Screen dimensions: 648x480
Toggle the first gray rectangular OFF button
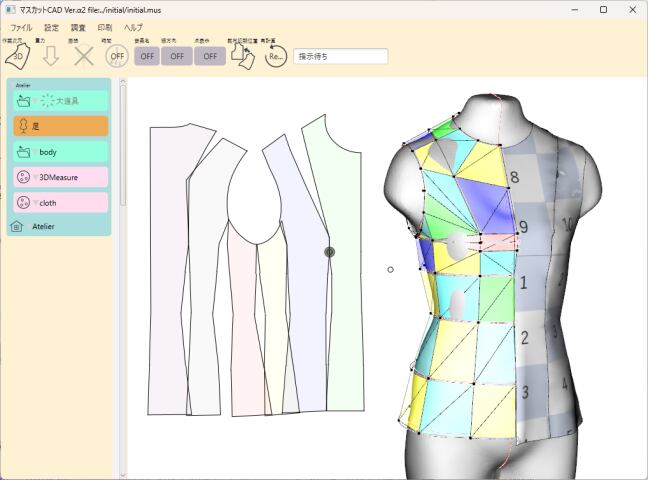(147, 56)
